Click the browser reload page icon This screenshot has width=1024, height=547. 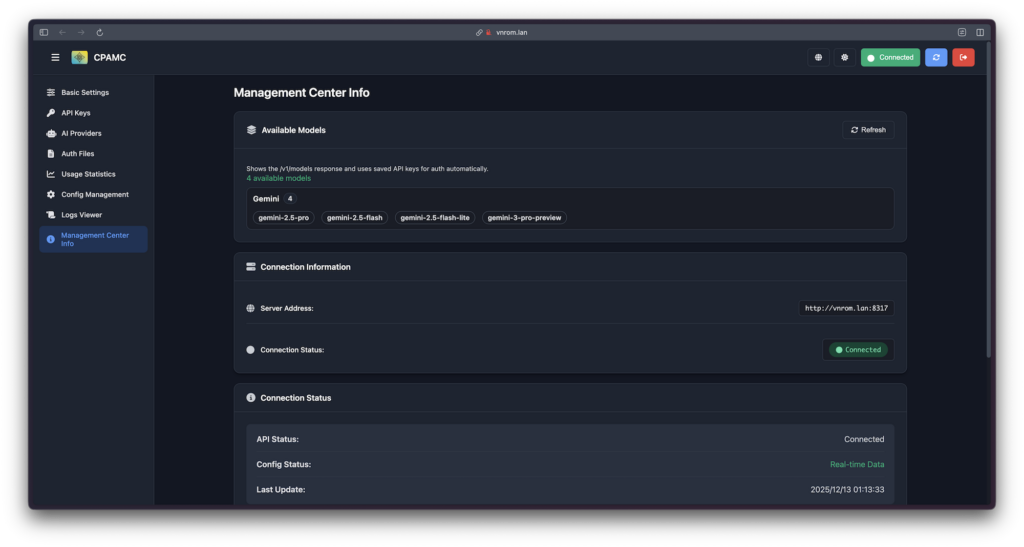pyautogui.click(x=99, y=32)
